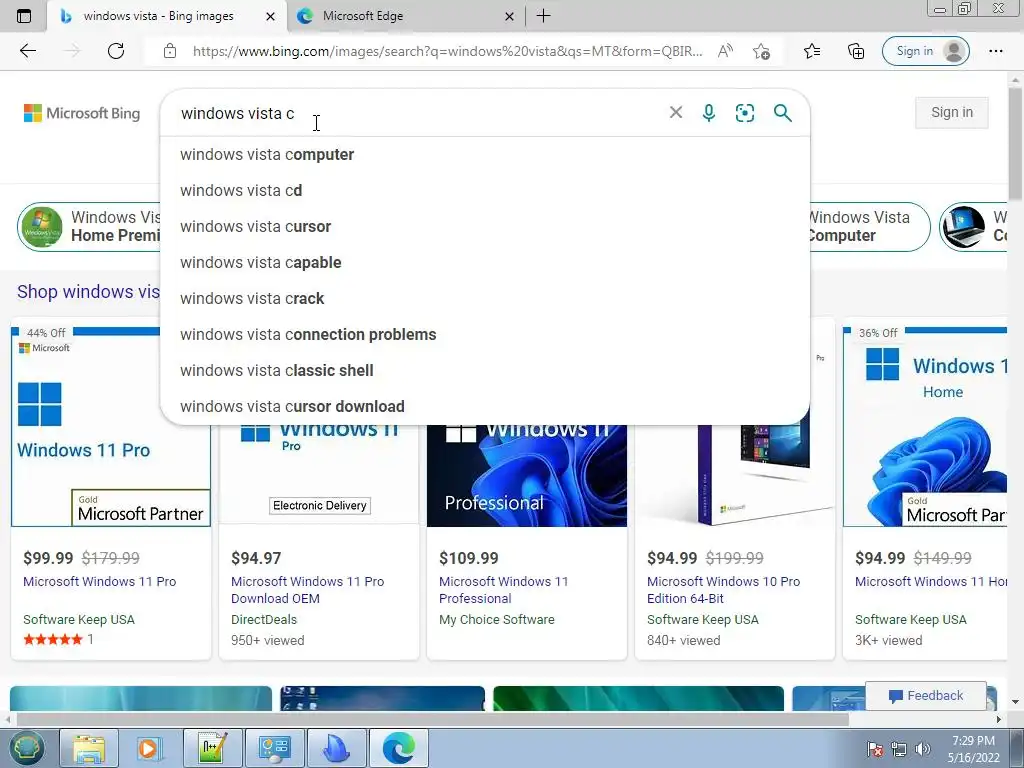
Task: Choose suggestion windows vista capable
Action: coord(485,263)
